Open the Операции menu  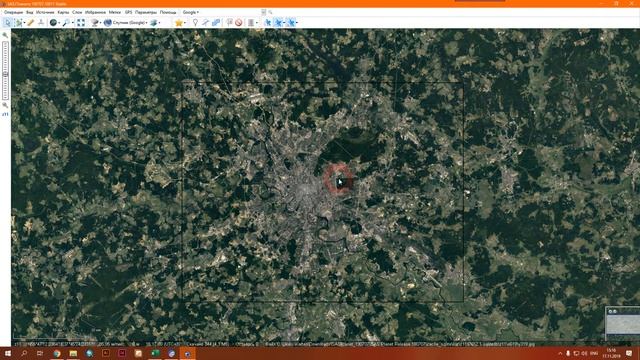(x=13, y=12)
